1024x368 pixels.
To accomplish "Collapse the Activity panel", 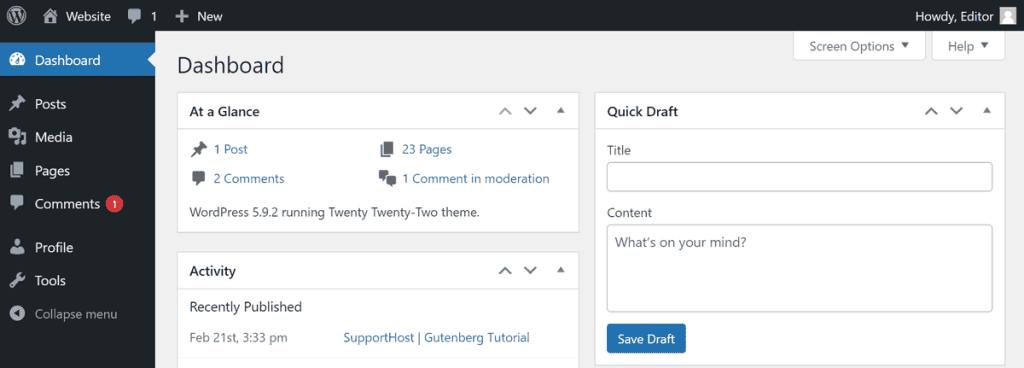I will (x=560, y=269).
